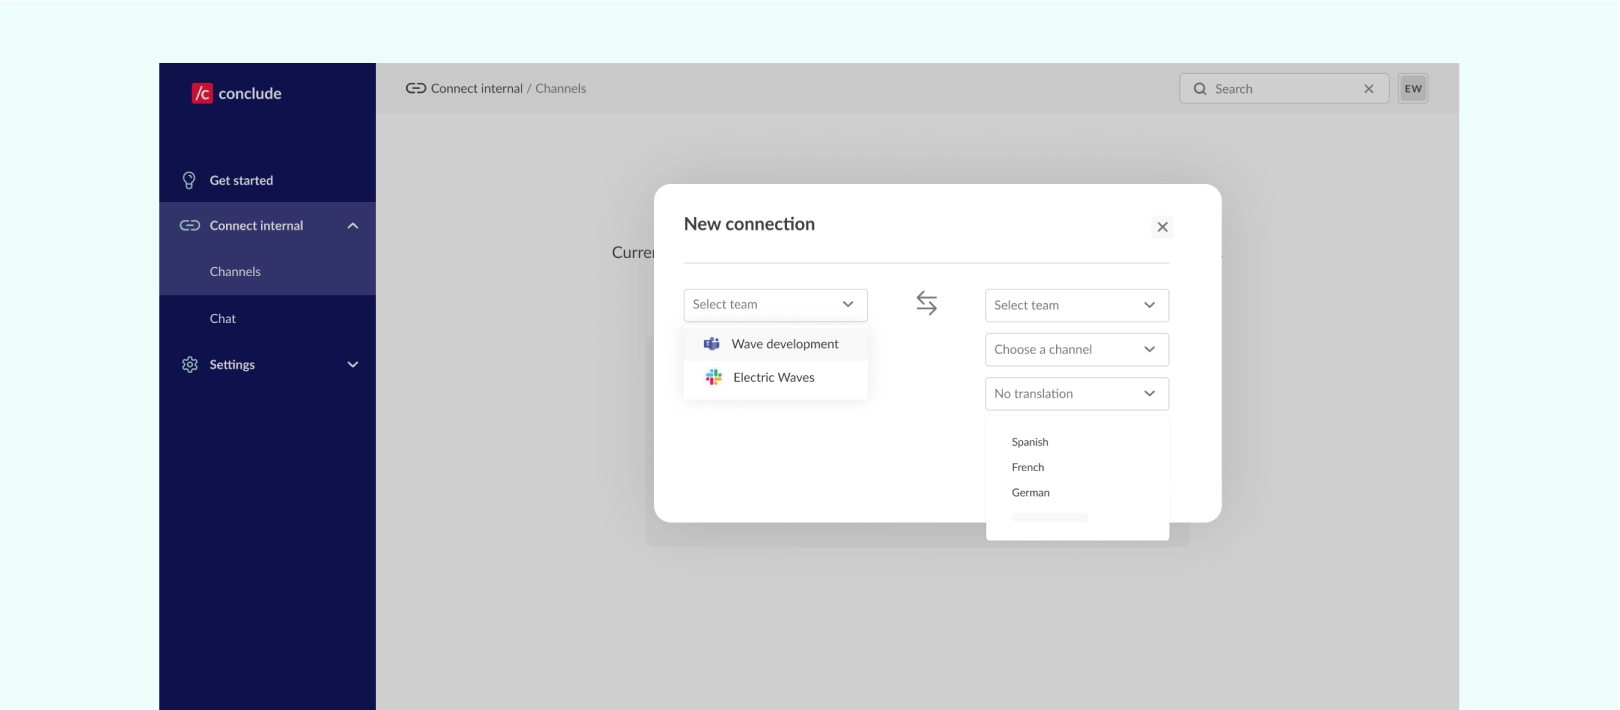Open the left Select team dropdown
This screenshot has height=710, width=1620.
pyautogui.click(x=775, y=305)
